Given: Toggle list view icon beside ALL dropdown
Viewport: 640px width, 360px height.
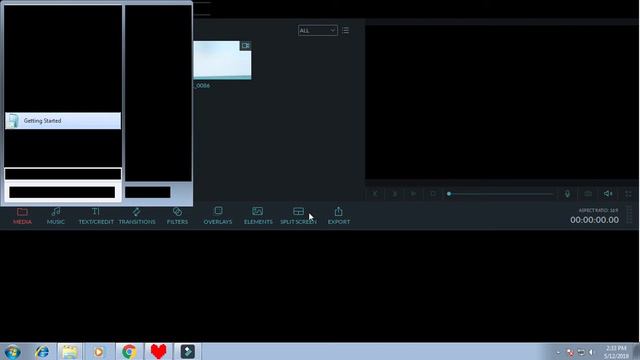Looking at the screenshot, I should point(346,30).
